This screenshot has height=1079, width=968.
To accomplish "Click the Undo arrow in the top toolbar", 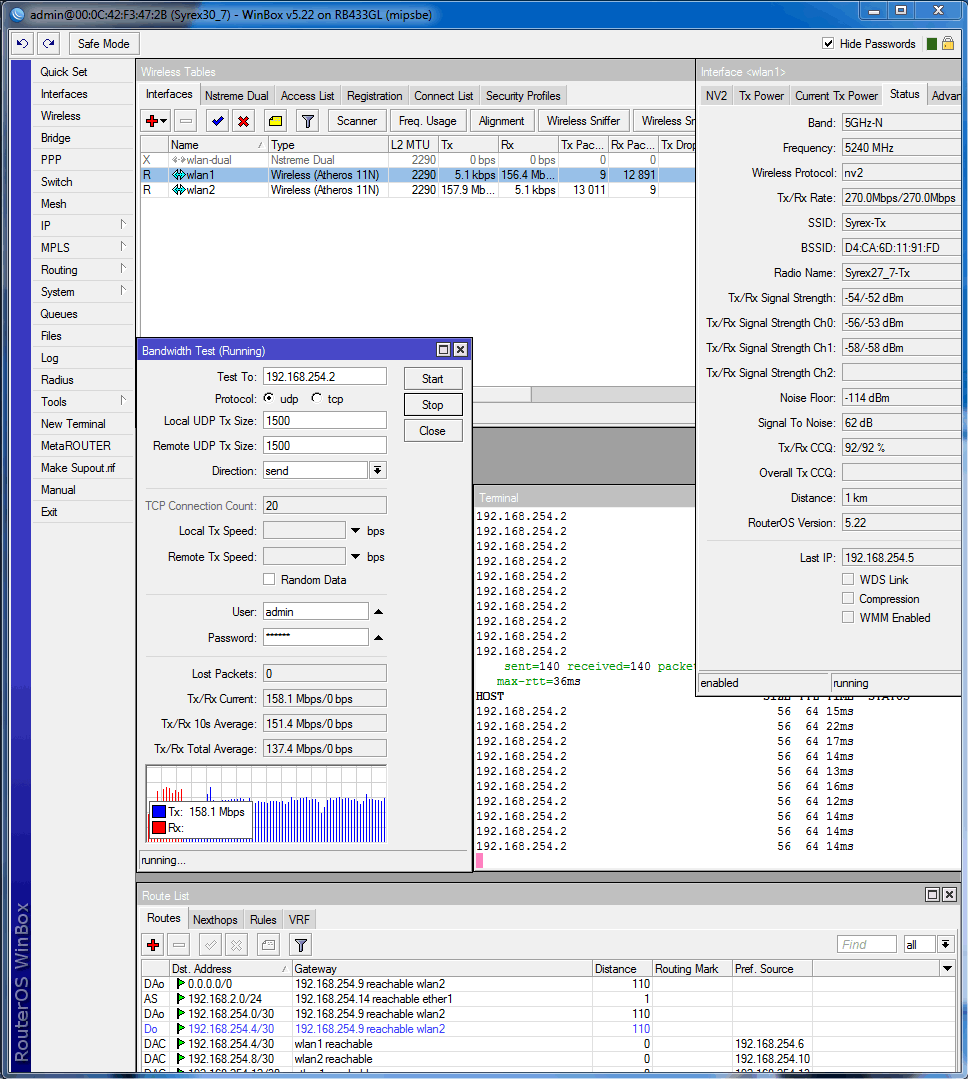I will coord(22,43).
